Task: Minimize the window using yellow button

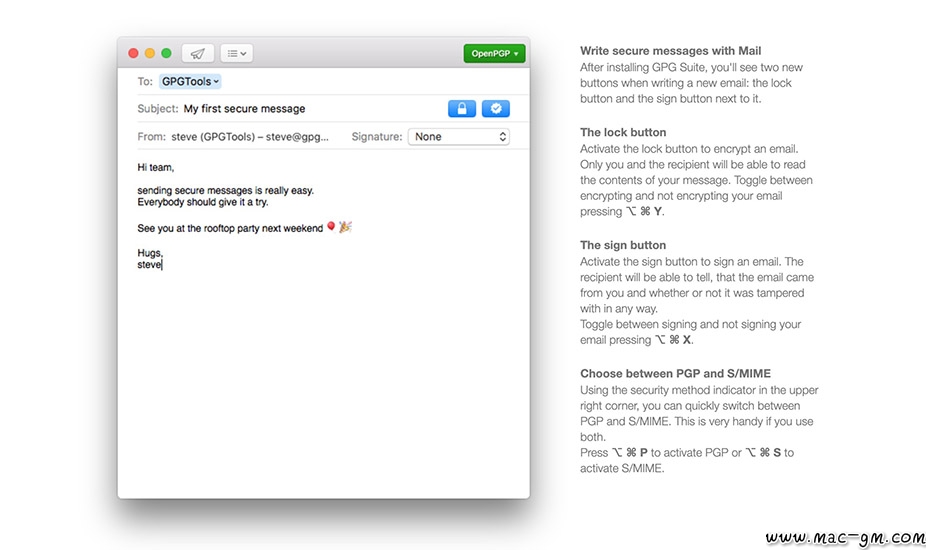Action: click(x=150, y=53)
